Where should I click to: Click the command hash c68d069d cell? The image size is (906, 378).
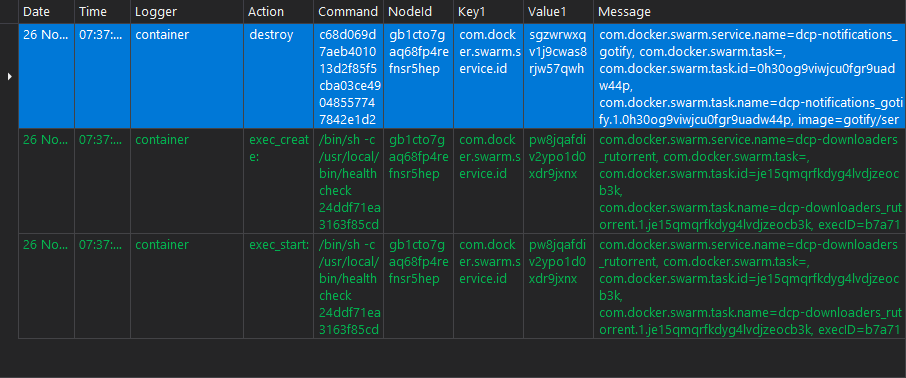(348, 76)
